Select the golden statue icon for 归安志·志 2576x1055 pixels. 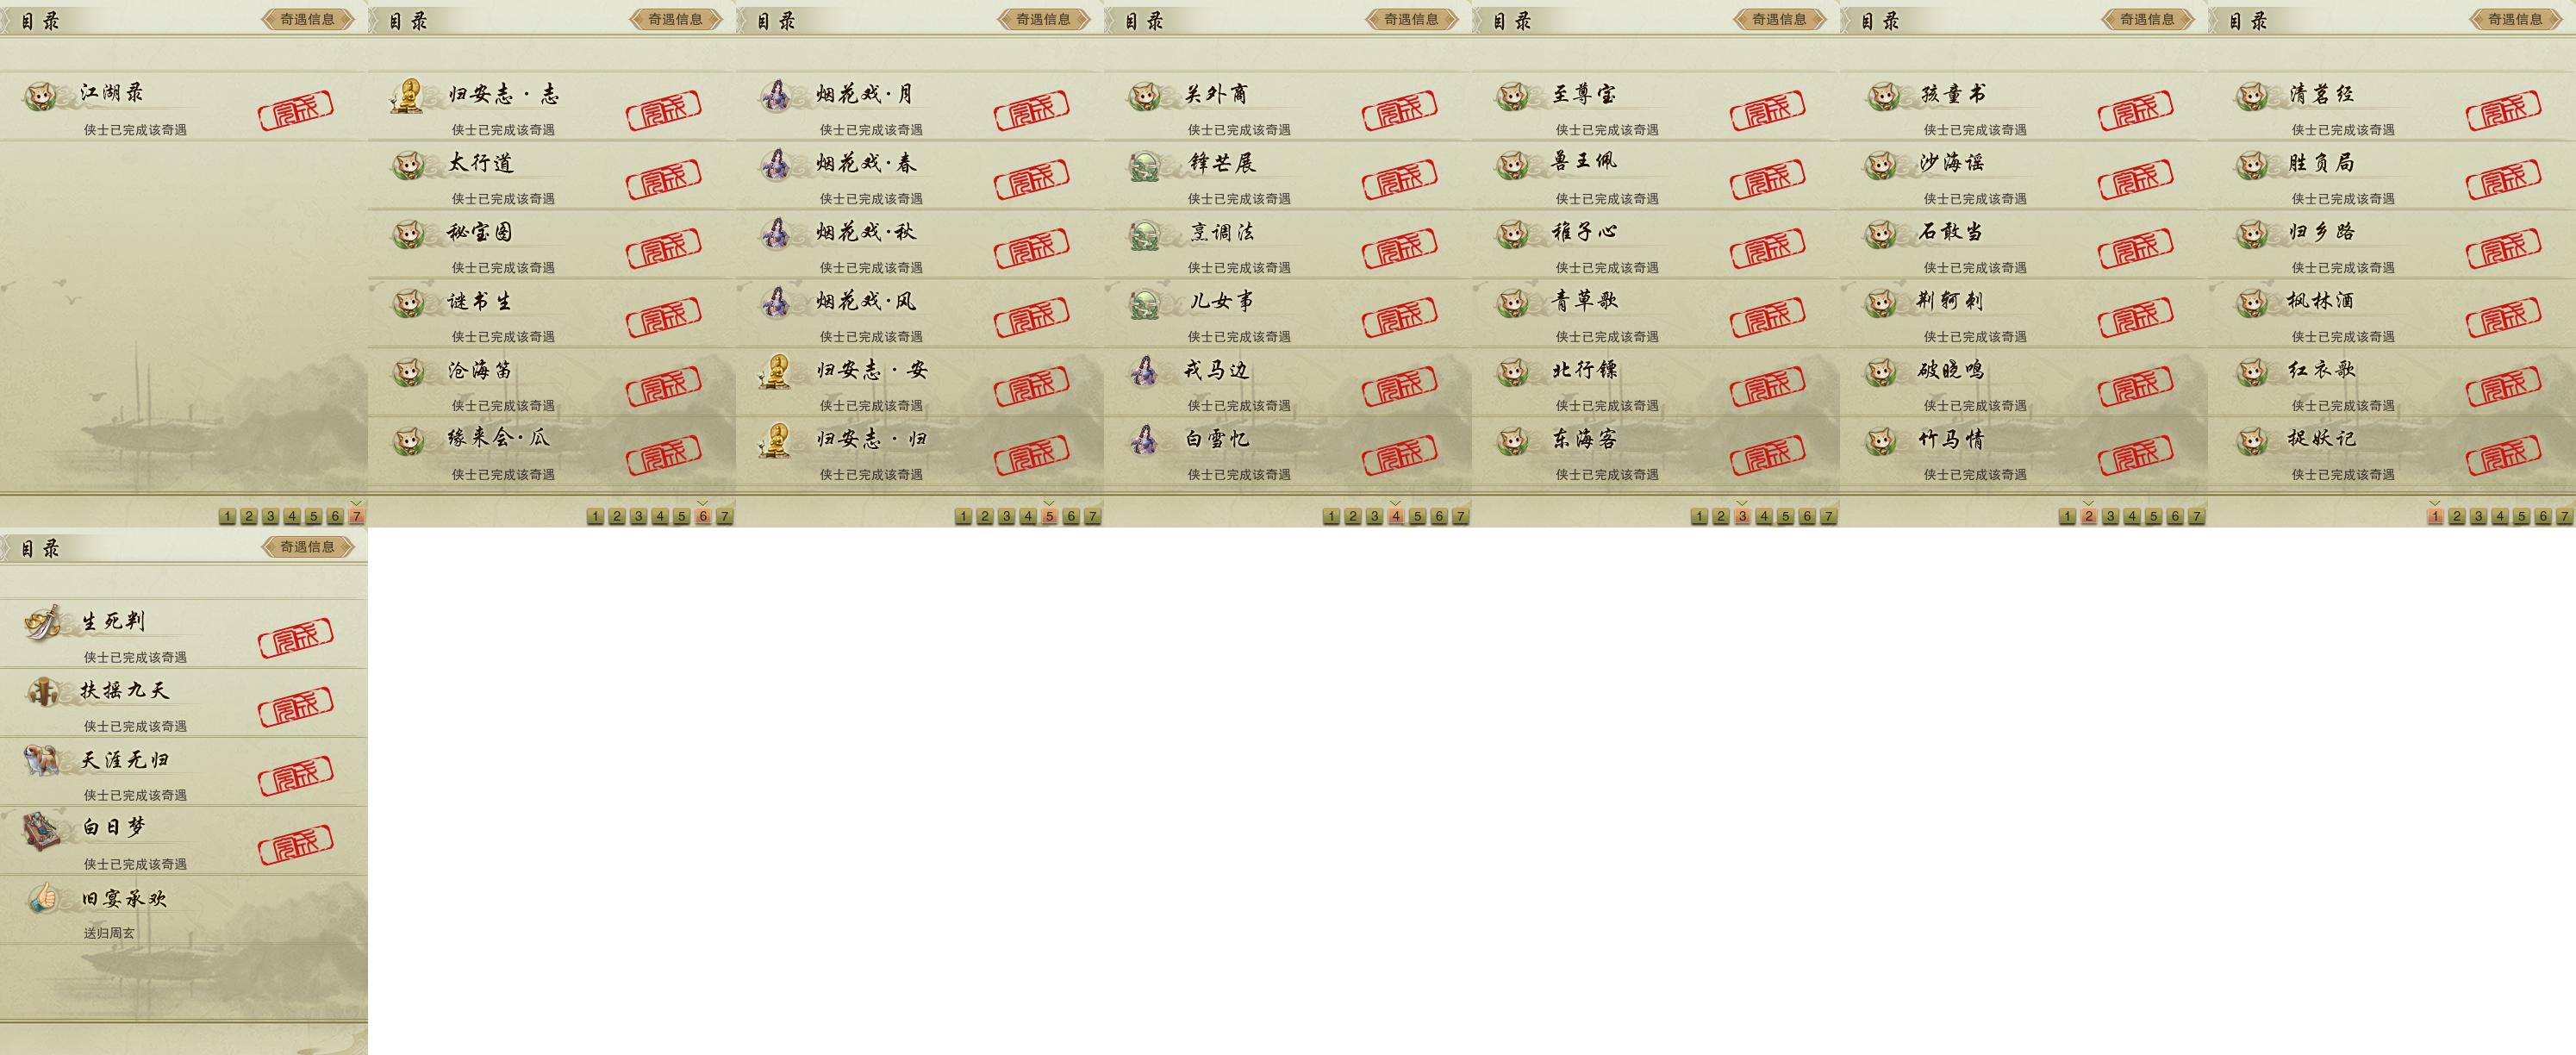pyautogui.click(x=408, y=96)
